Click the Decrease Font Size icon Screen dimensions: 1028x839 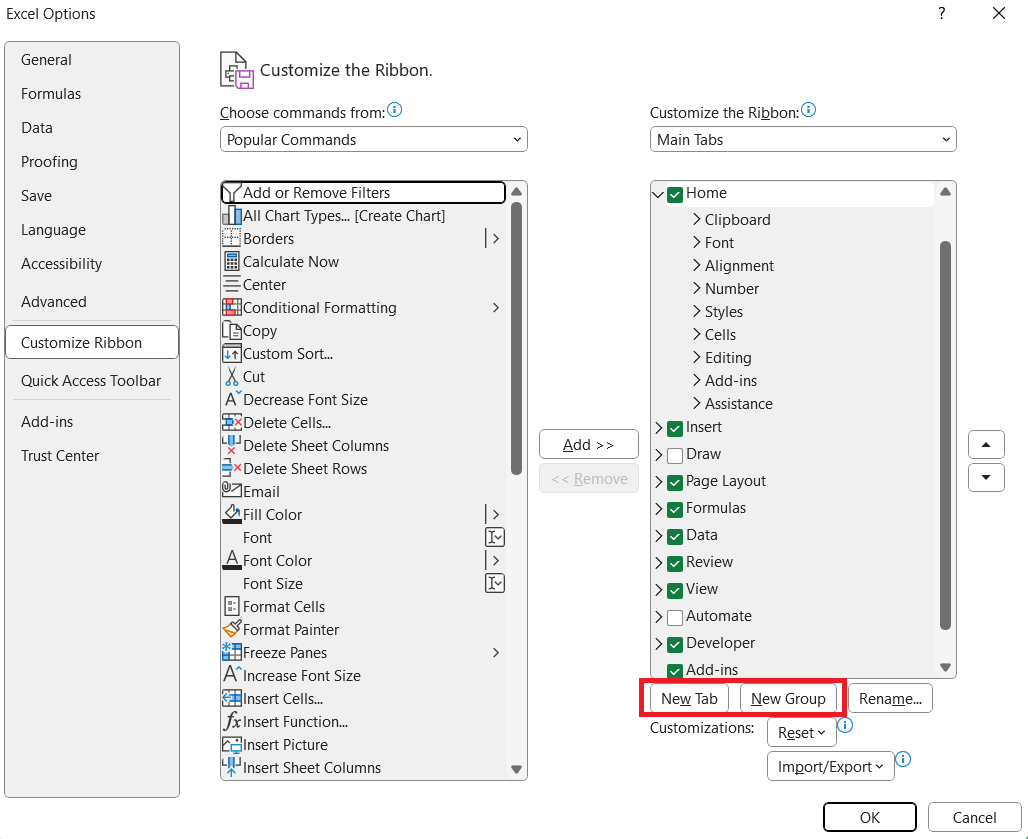tap(233, 399)
